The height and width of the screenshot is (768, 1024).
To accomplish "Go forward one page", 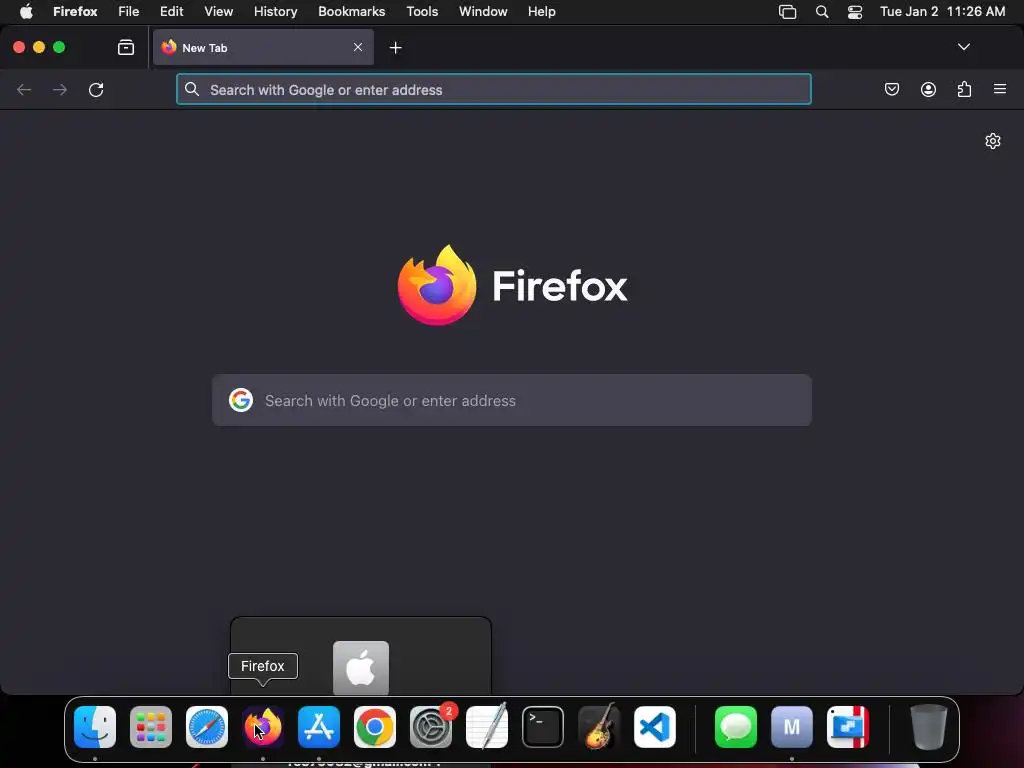I will pyautogui.click(x=60, y=89).
